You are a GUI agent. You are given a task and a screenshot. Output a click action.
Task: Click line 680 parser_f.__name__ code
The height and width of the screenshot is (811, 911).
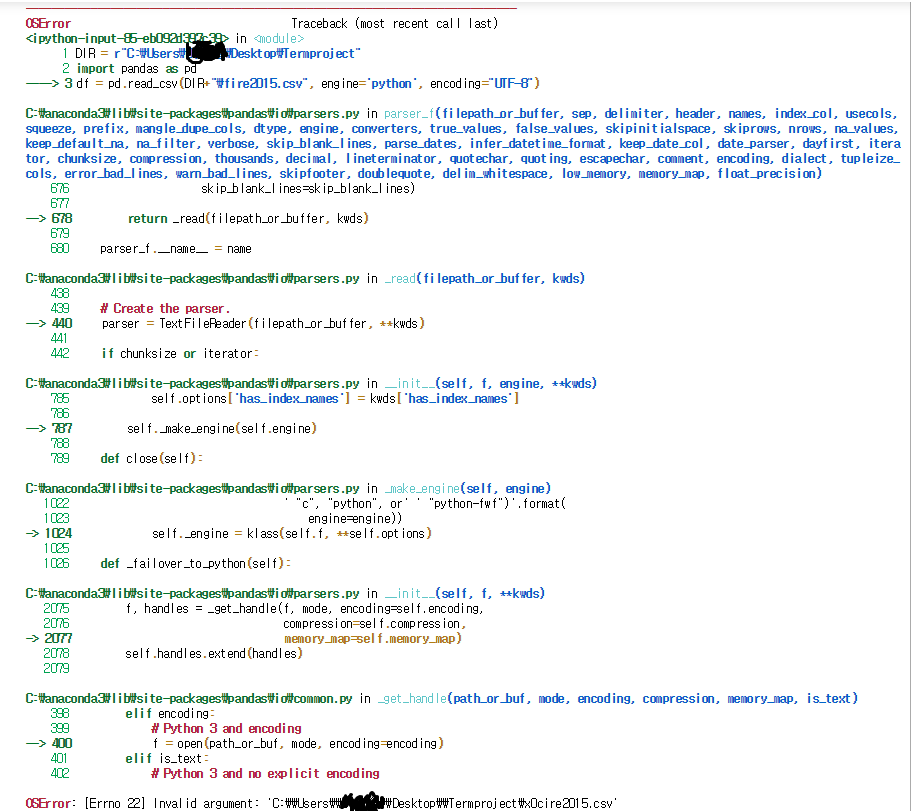click(175, 249)
